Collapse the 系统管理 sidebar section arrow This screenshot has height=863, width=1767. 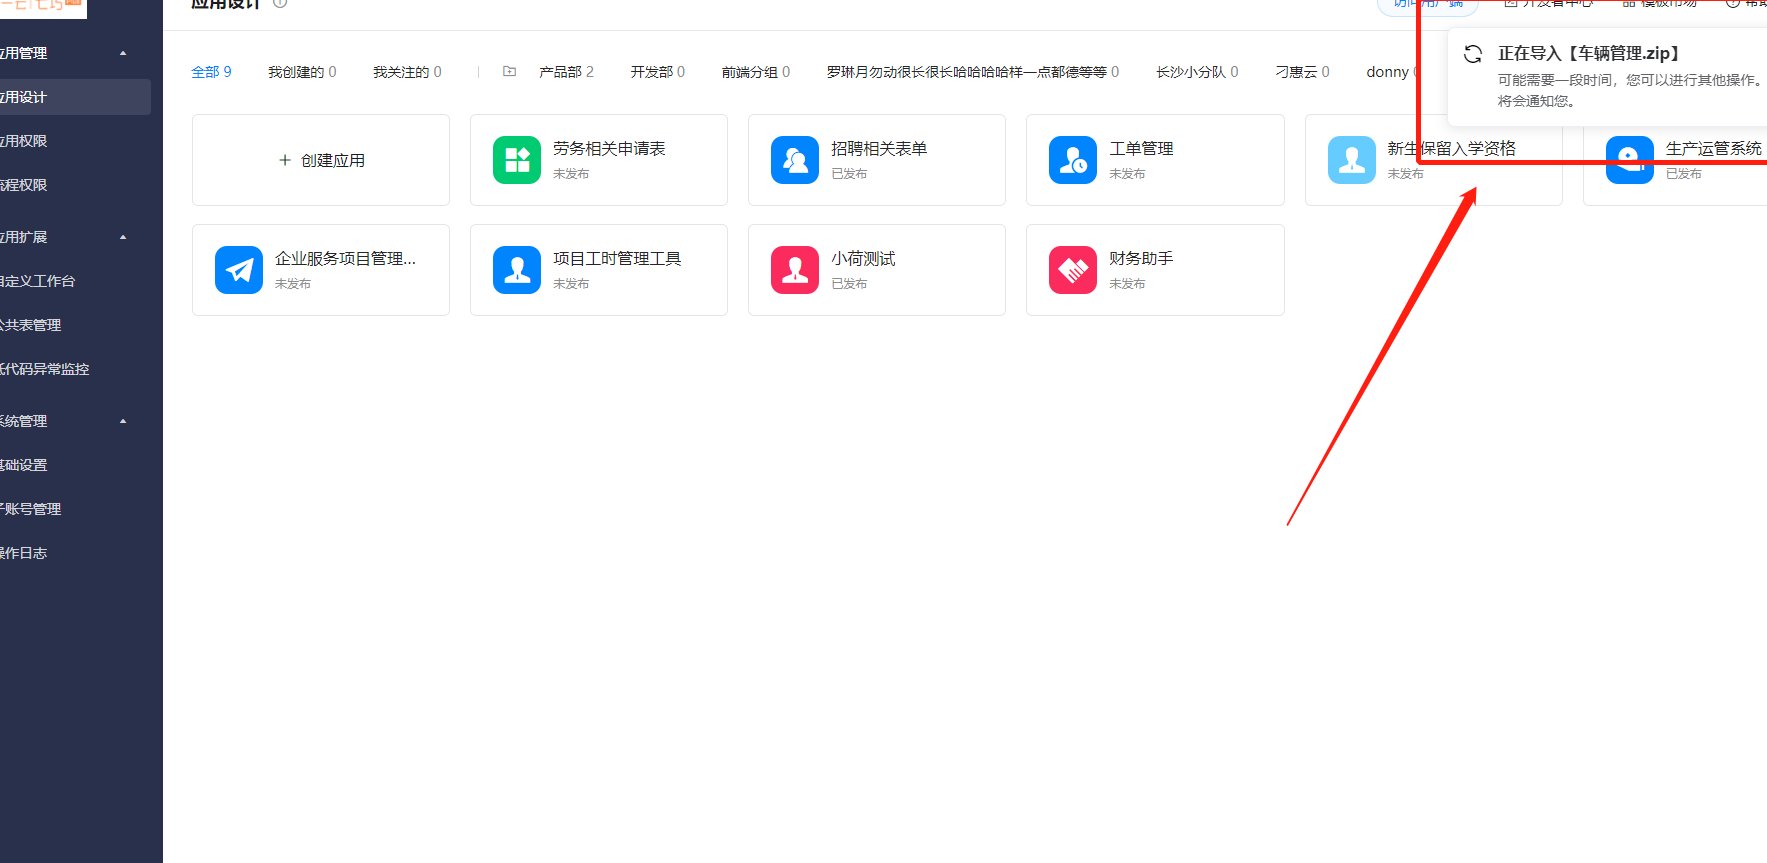(x=123, y=421)
